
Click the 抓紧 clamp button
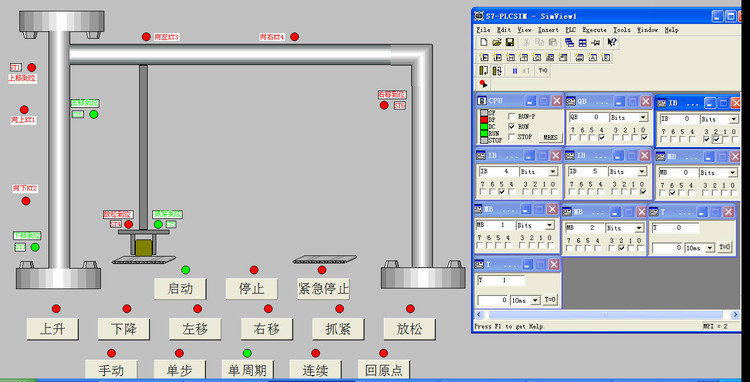pos(338,329)
